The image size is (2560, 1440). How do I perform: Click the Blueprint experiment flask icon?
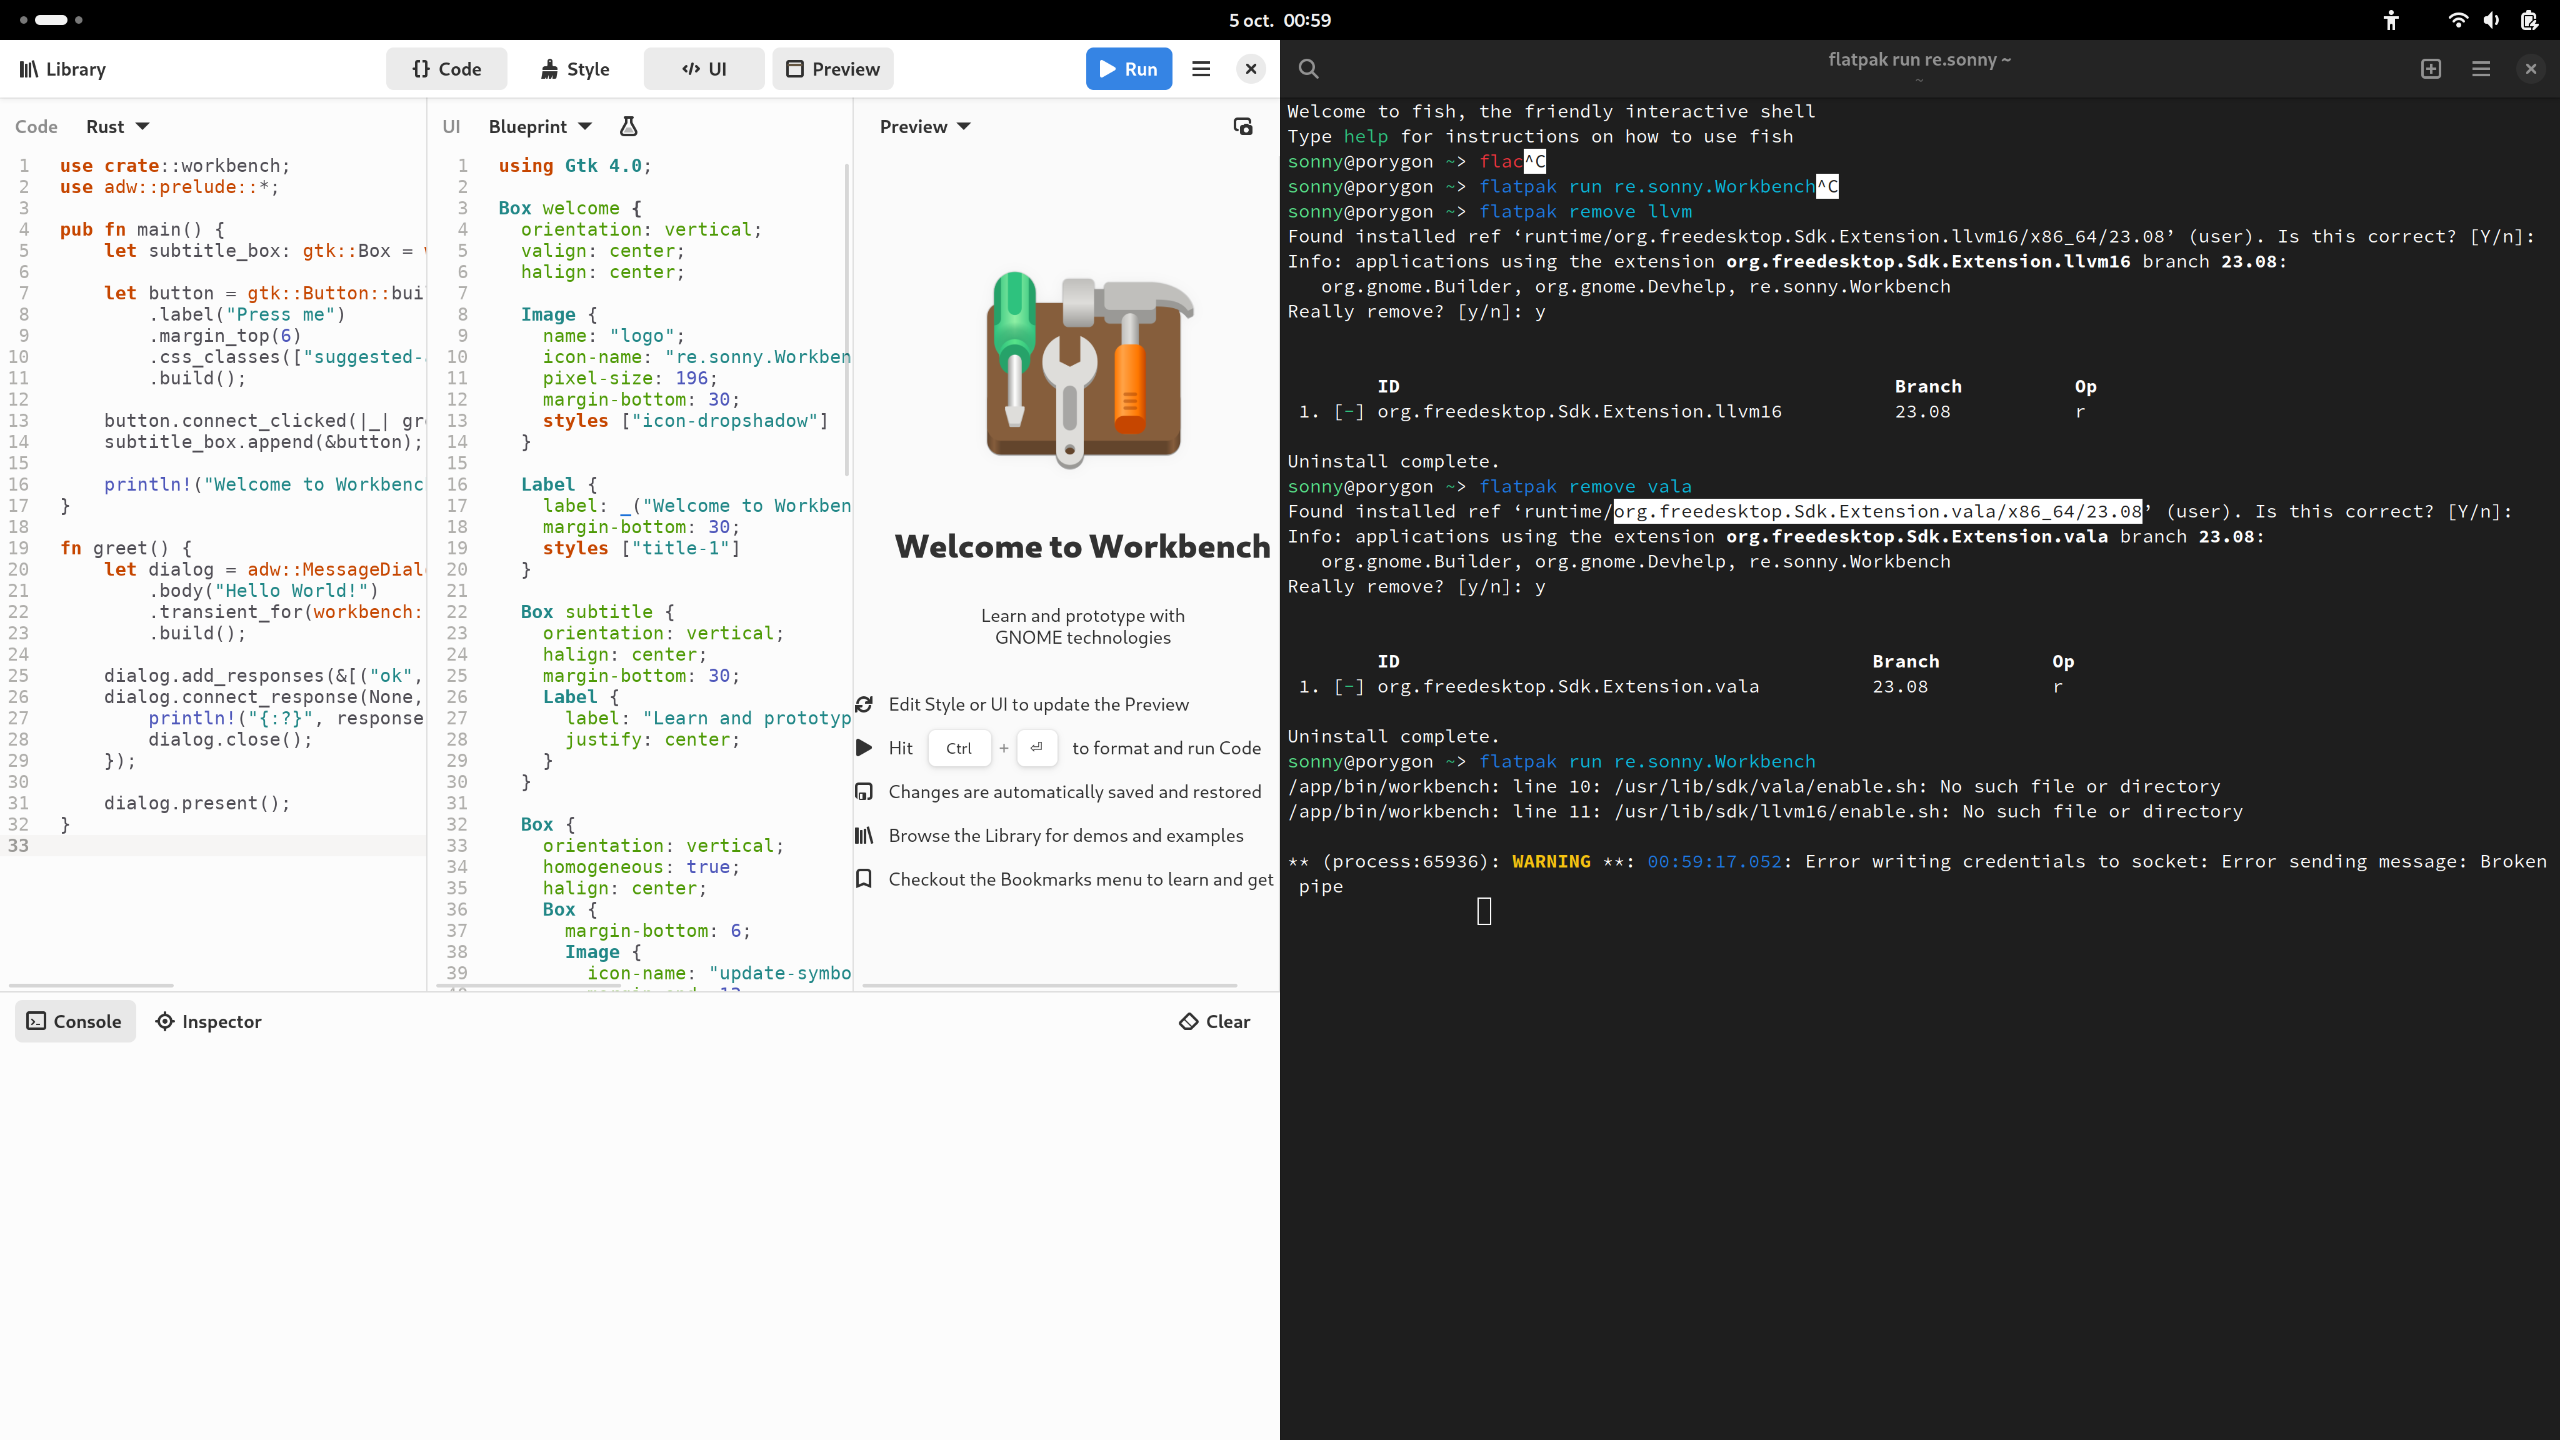[x=627, y=126]
